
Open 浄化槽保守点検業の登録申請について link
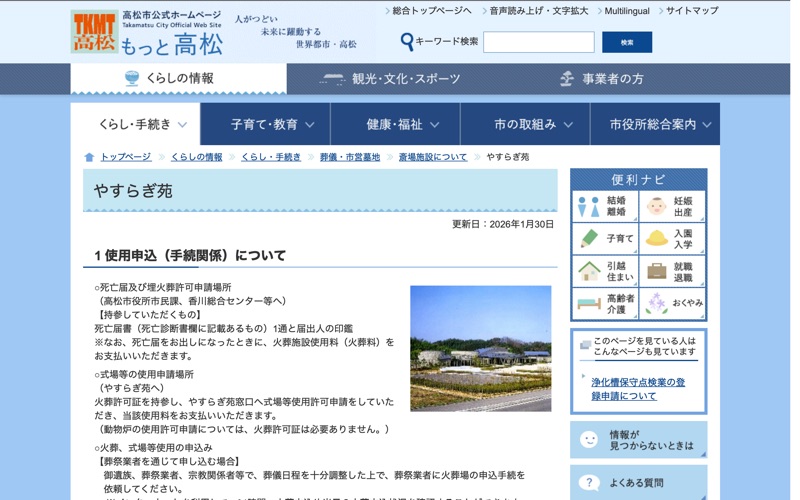[x=638, y=389]
